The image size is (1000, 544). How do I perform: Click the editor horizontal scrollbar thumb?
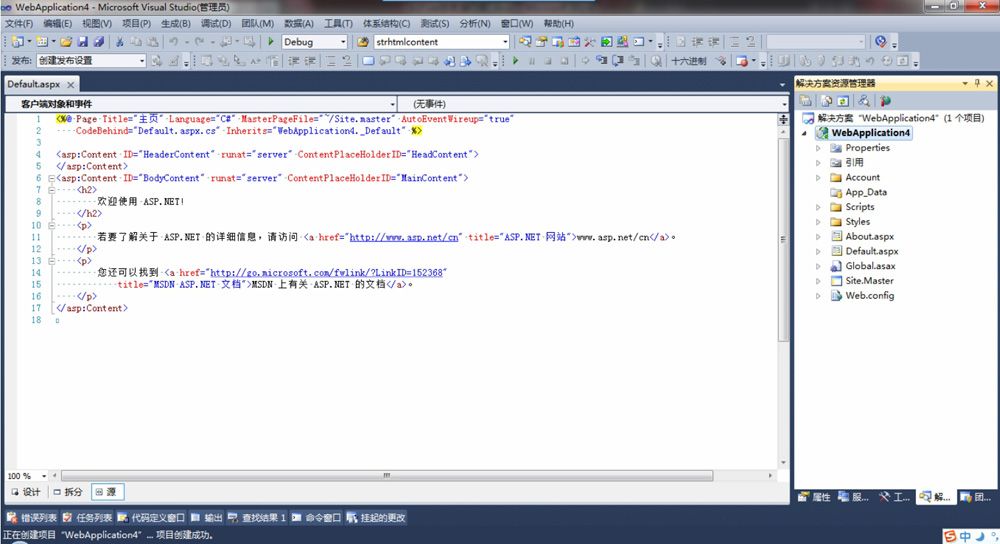[386, 476]
